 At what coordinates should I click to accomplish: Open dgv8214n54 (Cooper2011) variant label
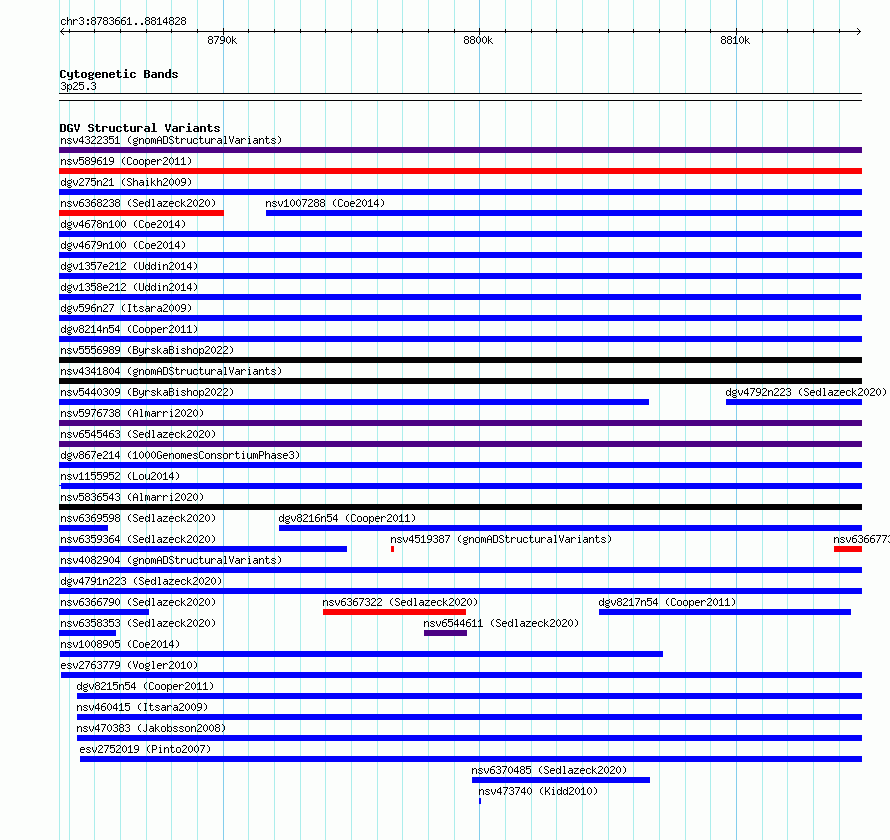[x=129, y=329]
